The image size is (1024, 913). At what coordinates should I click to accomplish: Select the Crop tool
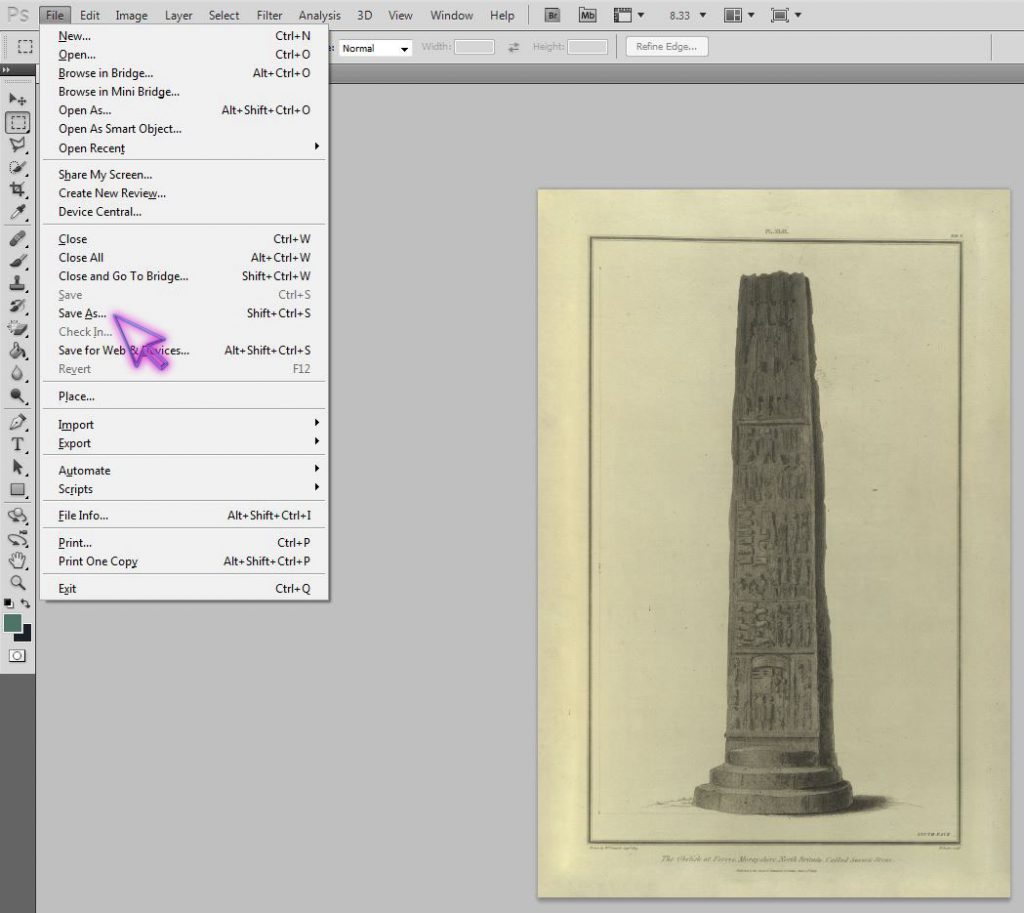(18, 190)
